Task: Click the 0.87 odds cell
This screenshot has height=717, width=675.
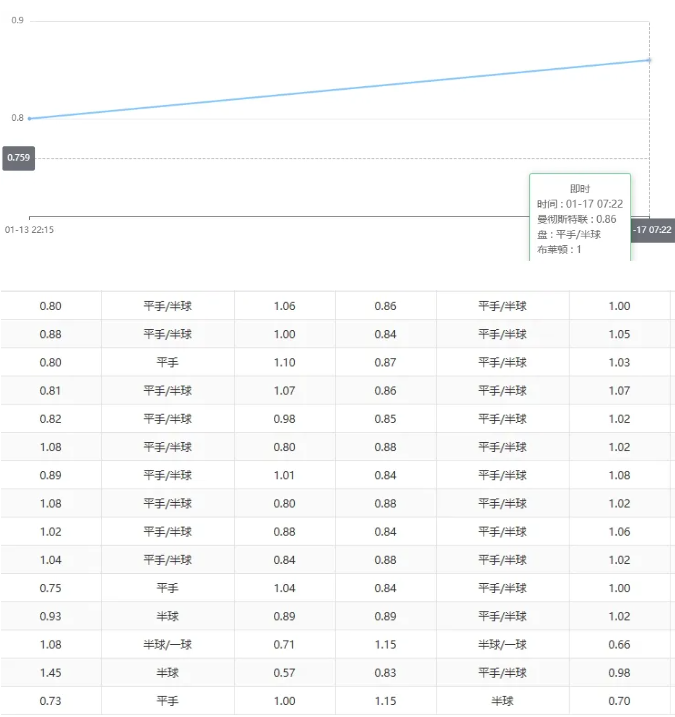Action: [x=385, y=362]
